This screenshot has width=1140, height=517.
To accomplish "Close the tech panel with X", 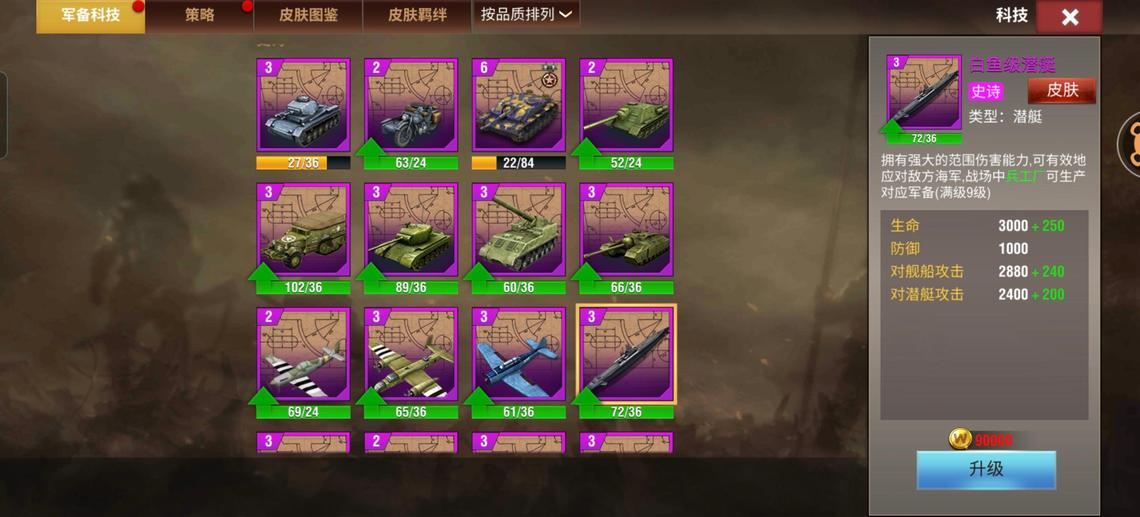I will click(1069, 17).
